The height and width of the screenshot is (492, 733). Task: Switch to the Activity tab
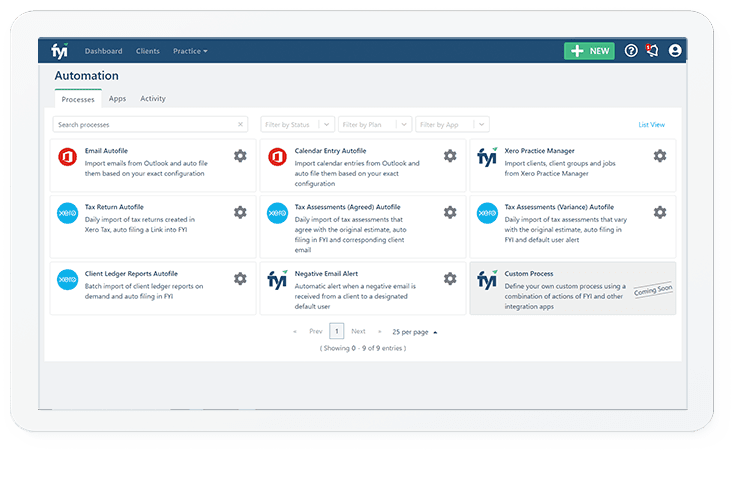point(153,99)
